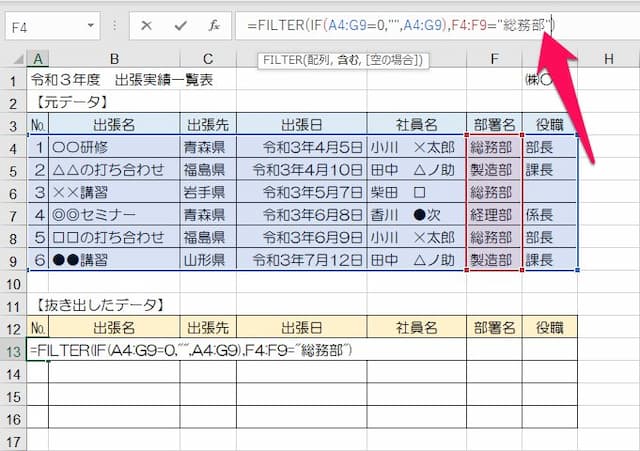Screen dimensions: 640x451
Task: Click 役職 header in row 3
Action: [550, 125]
